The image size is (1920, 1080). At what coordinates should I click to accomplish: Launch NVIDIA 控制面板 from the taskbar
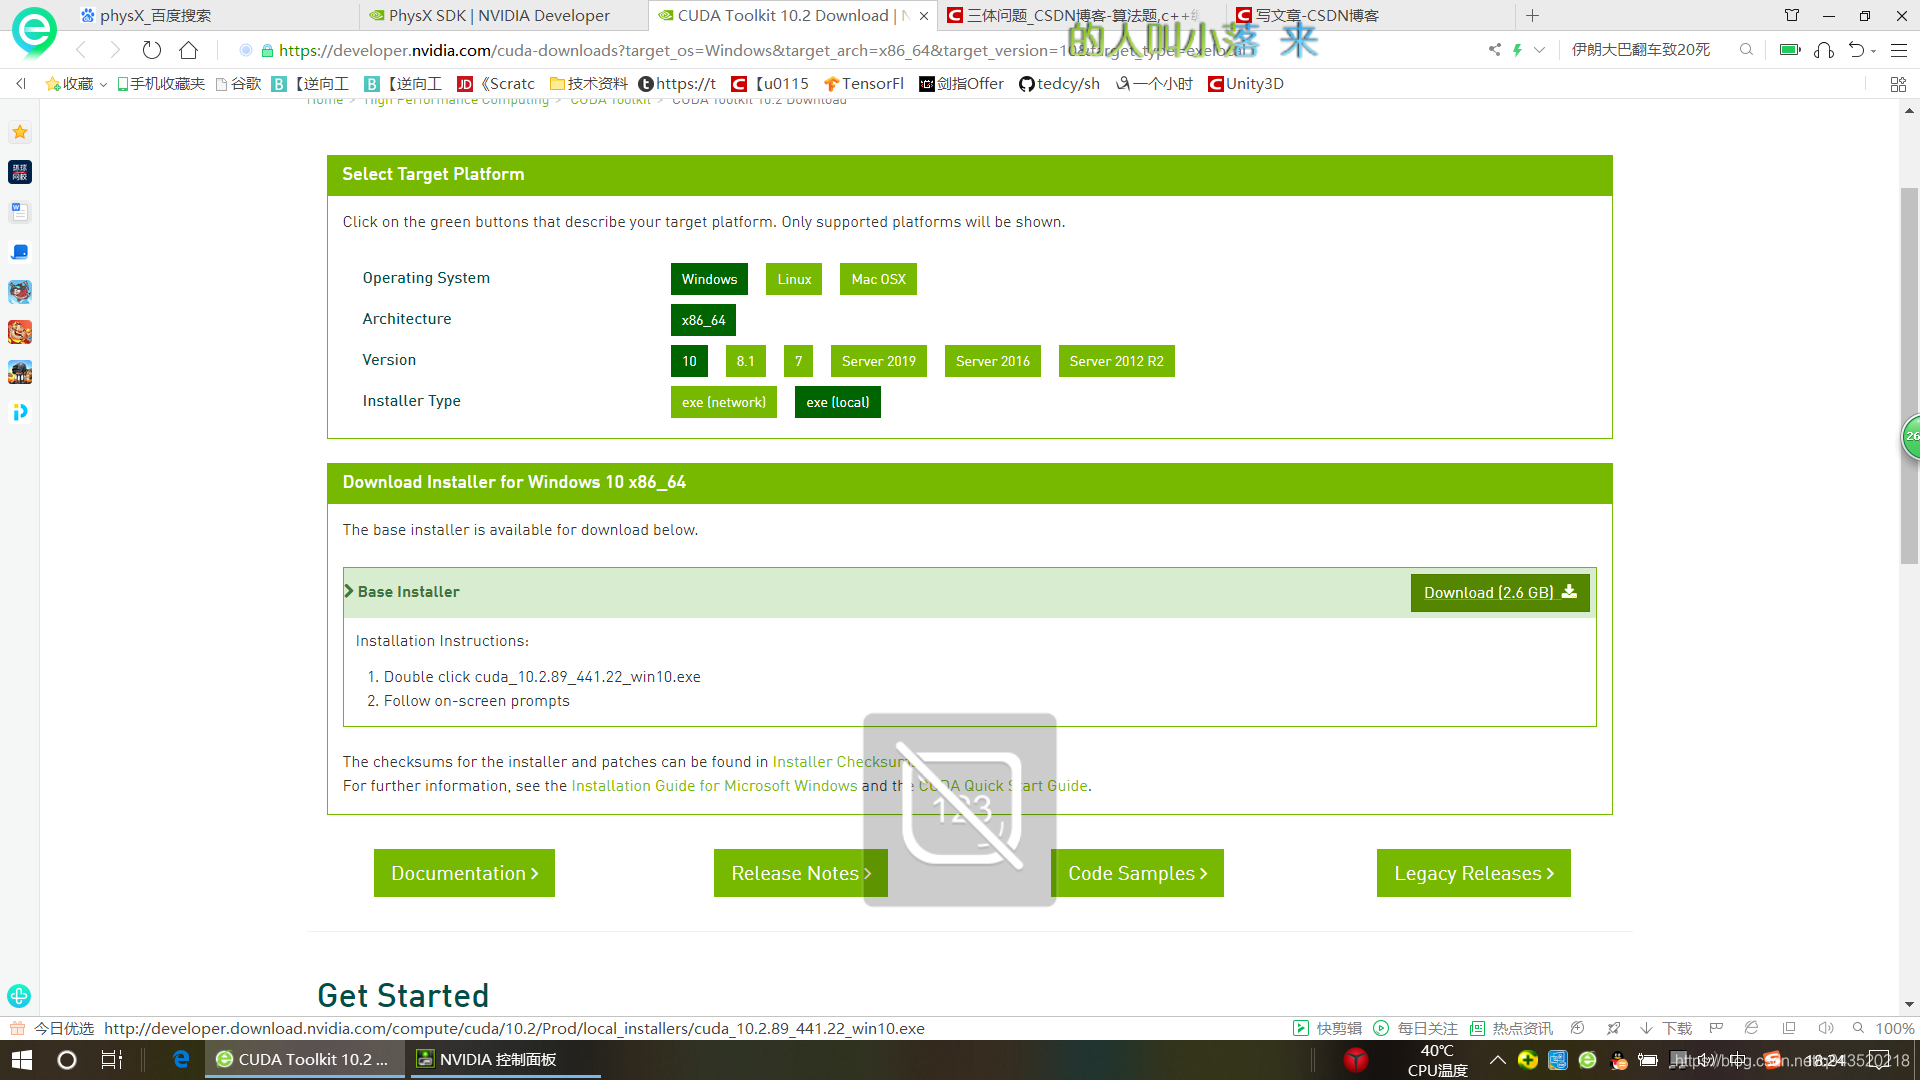pos(490,1059)
